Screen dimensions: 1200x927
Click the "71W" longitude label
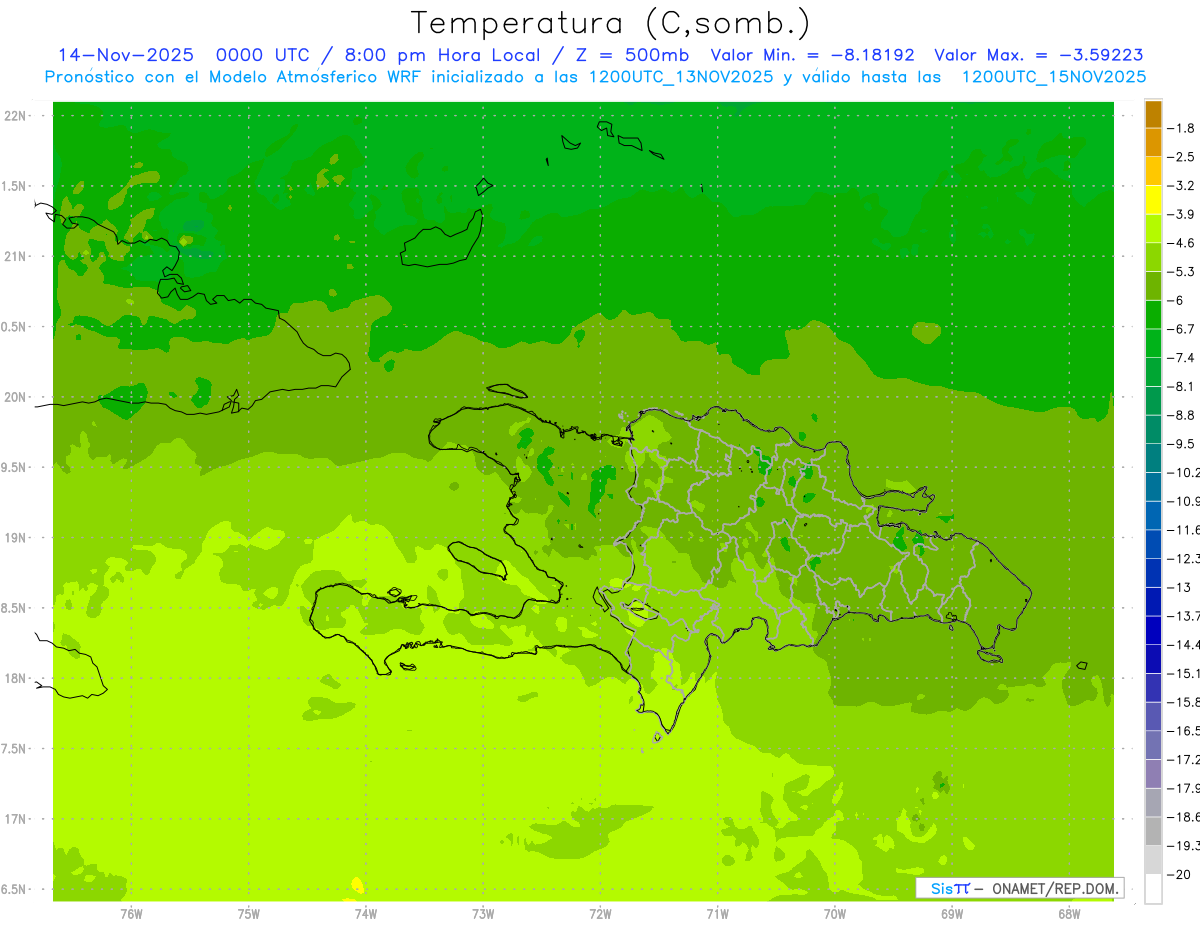[x=717, y=913]
